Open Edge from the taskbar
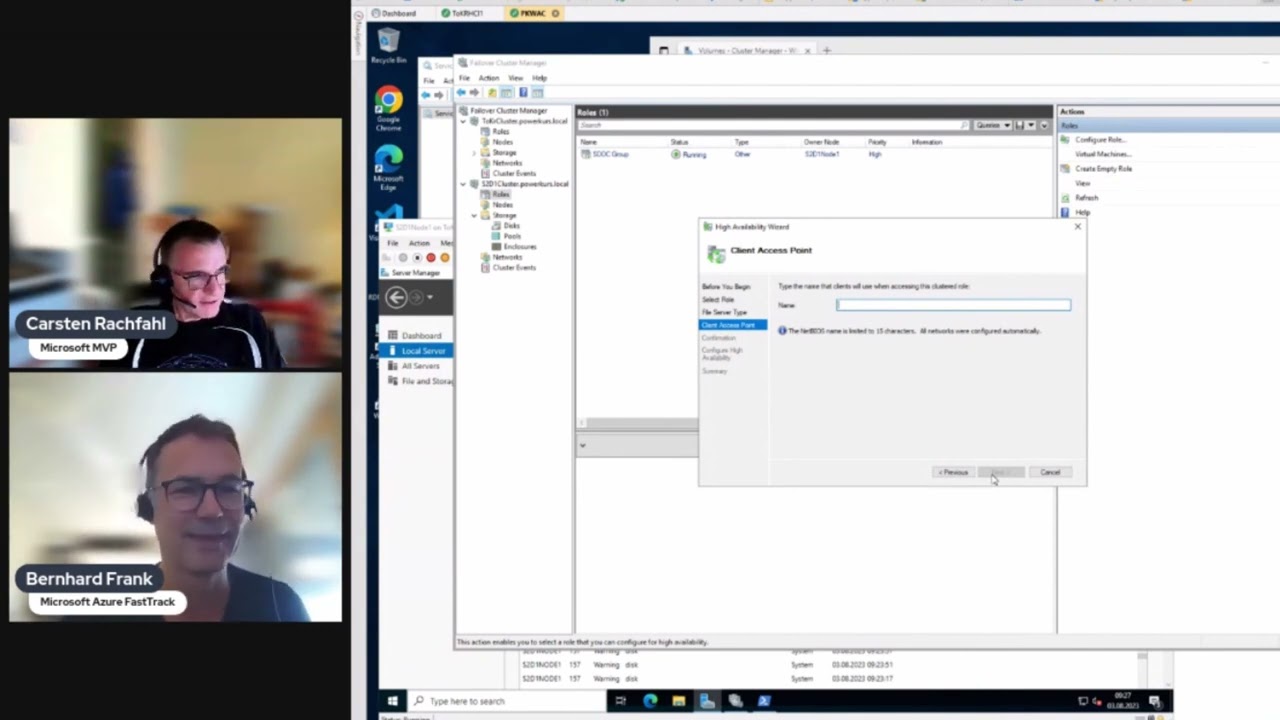The image size is (1280, 720). [x=650, y=701]
